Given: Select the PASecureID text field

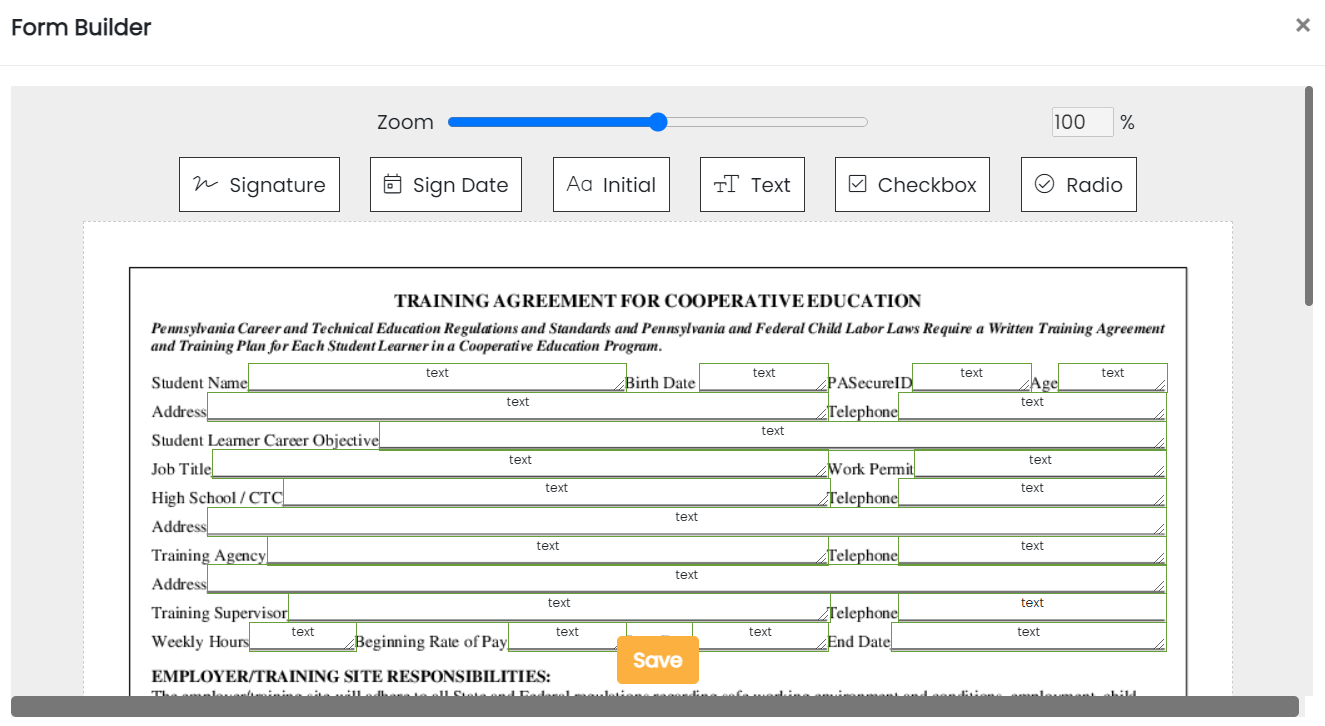Looking at the screenshot, I should click(972, 377).
